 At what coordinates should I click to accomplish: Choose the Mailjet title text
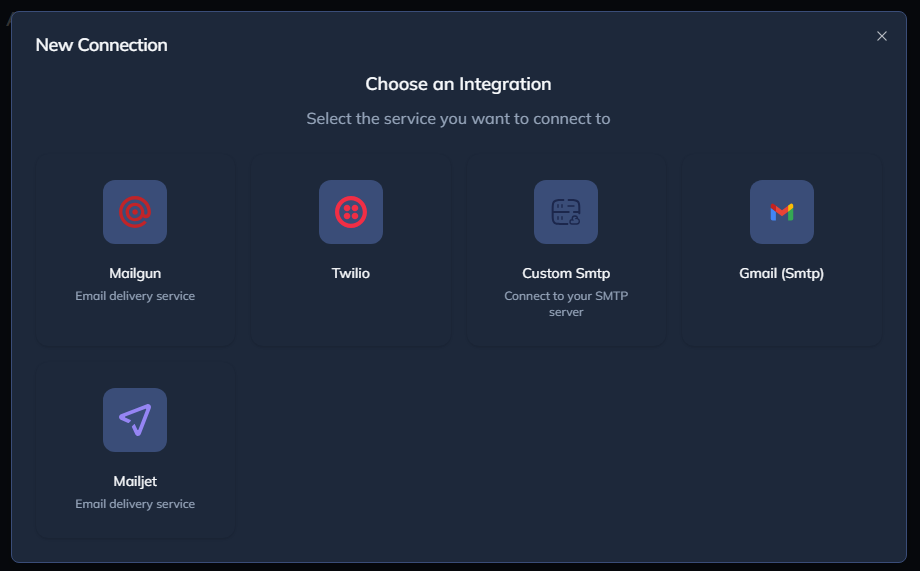pos(135,481)
